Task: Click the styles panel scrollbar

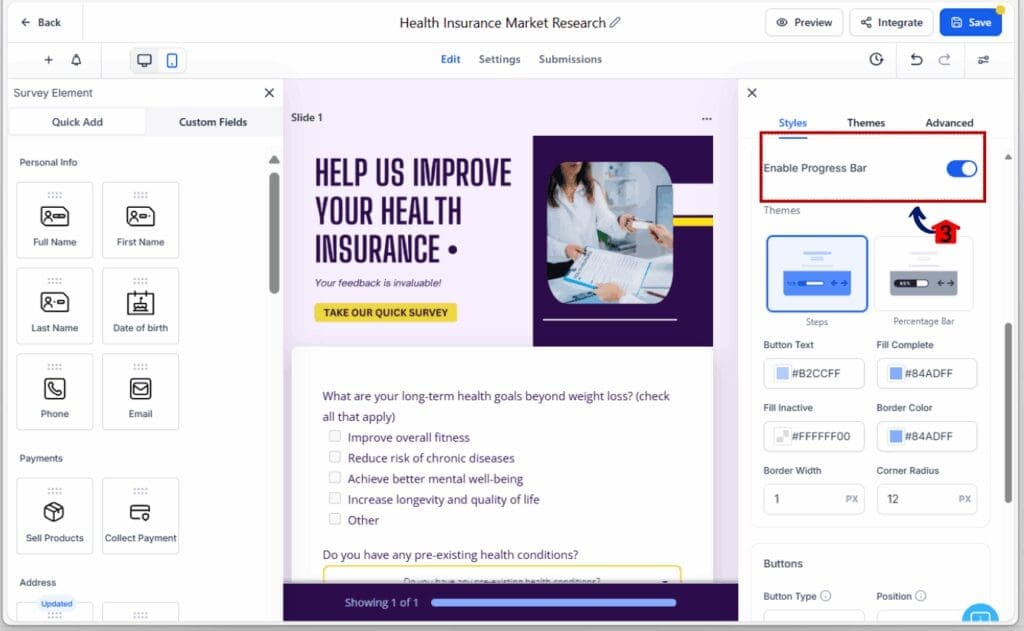Action: point(1008,412)
